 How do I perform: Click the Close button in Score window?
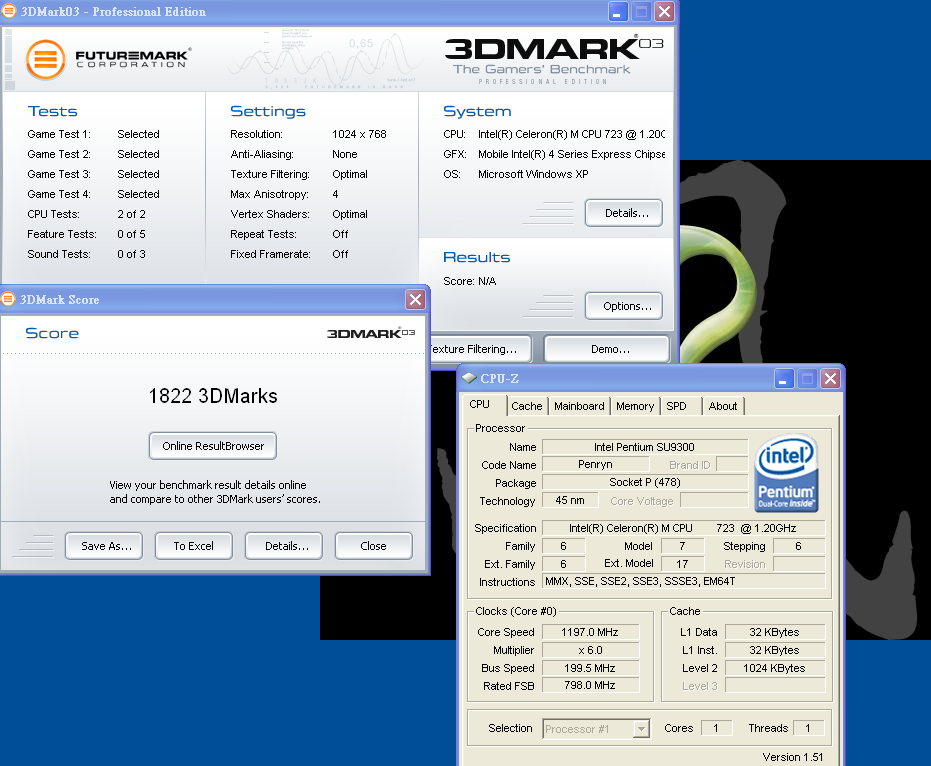point(373,546)
